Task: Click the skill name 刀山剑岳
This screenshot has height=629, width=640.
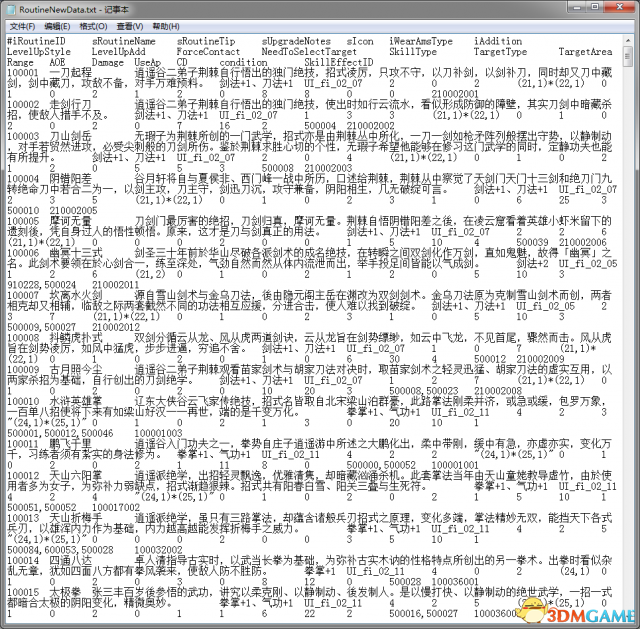Action: tap(71, 137)
